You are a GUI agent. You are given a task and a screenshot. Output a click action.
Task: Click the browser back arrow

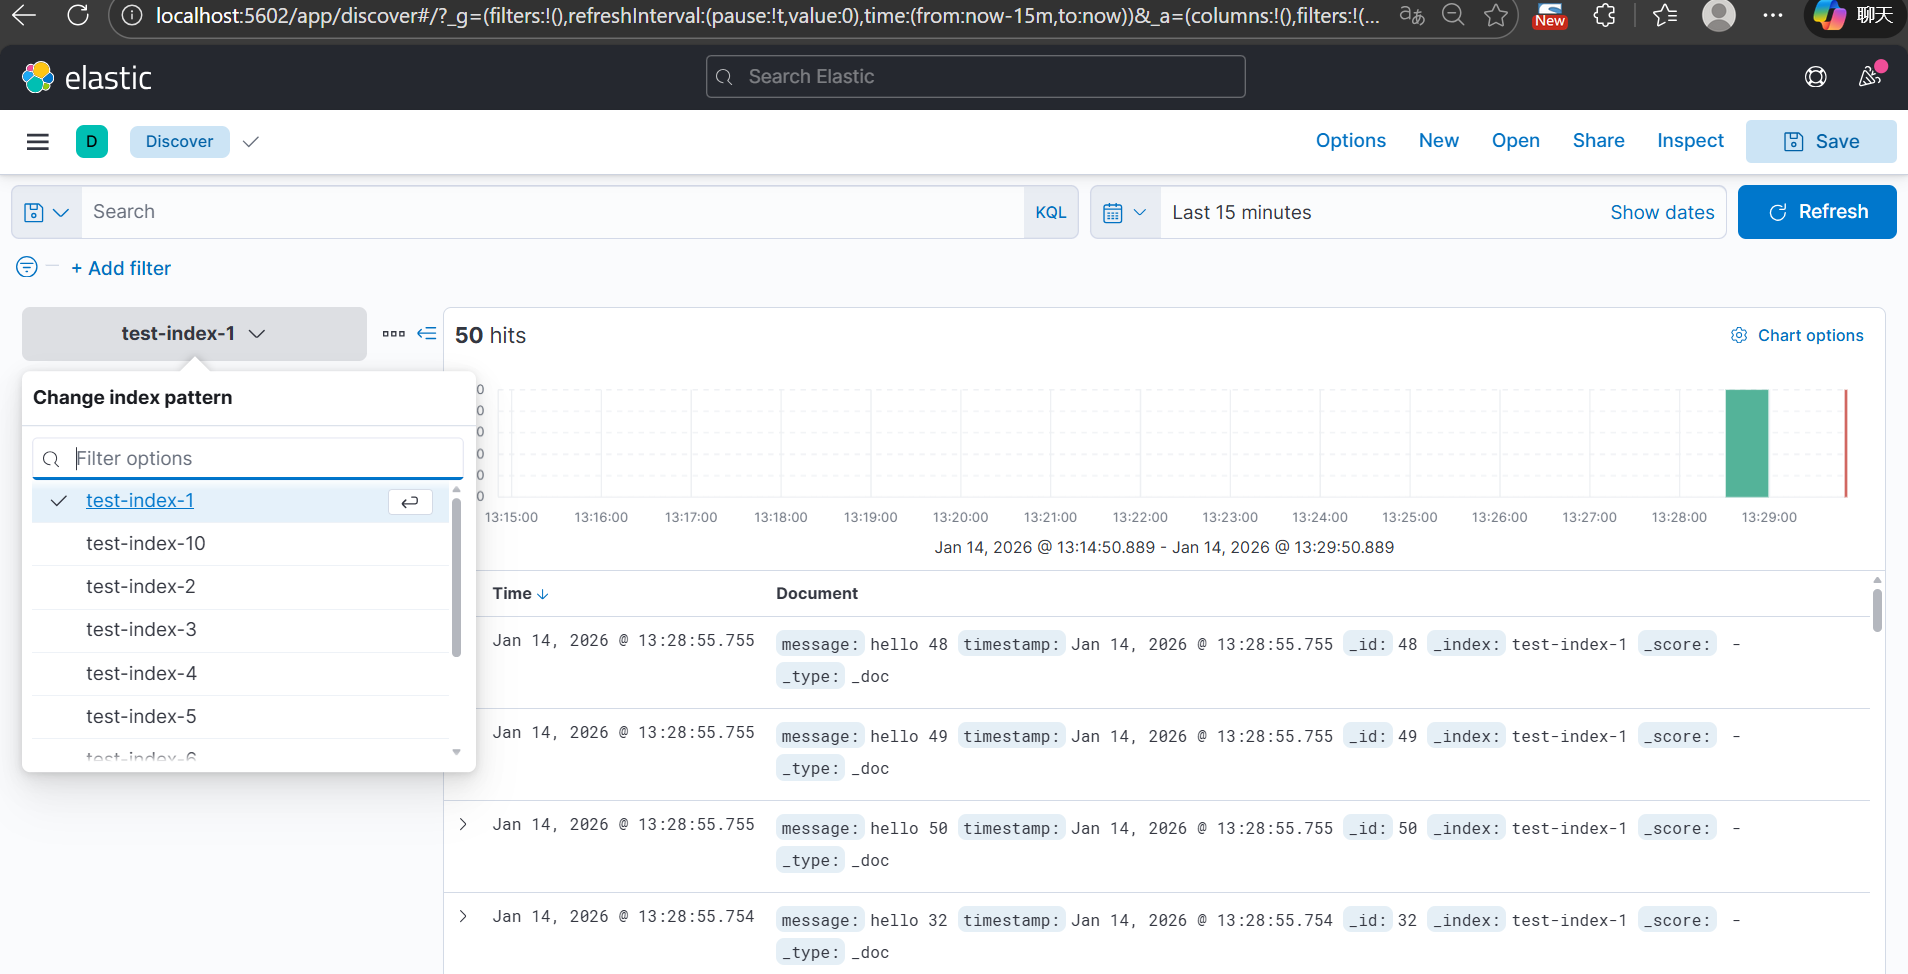point(24,15)
